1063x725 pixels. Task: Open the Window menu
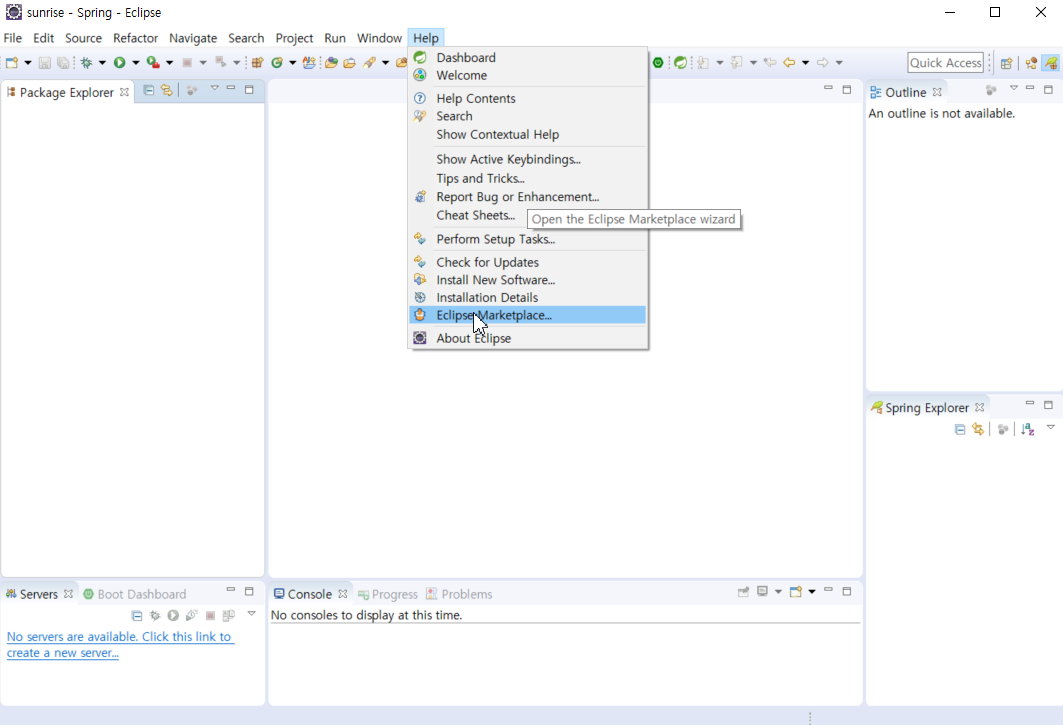[x=379, y=38]
